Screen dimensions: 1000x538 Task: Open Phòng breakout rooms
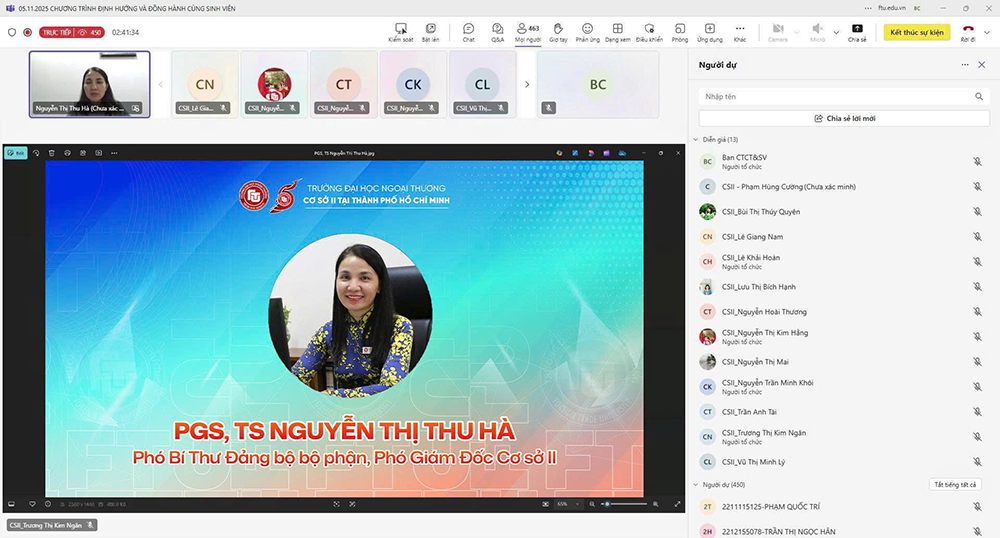pos(680,29)
